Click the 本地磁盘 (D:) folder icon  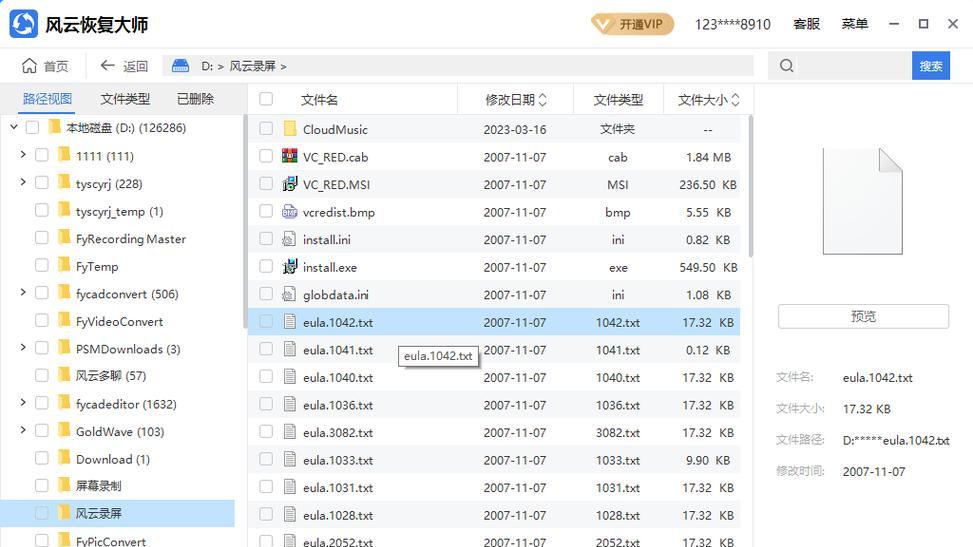point(55,127)
